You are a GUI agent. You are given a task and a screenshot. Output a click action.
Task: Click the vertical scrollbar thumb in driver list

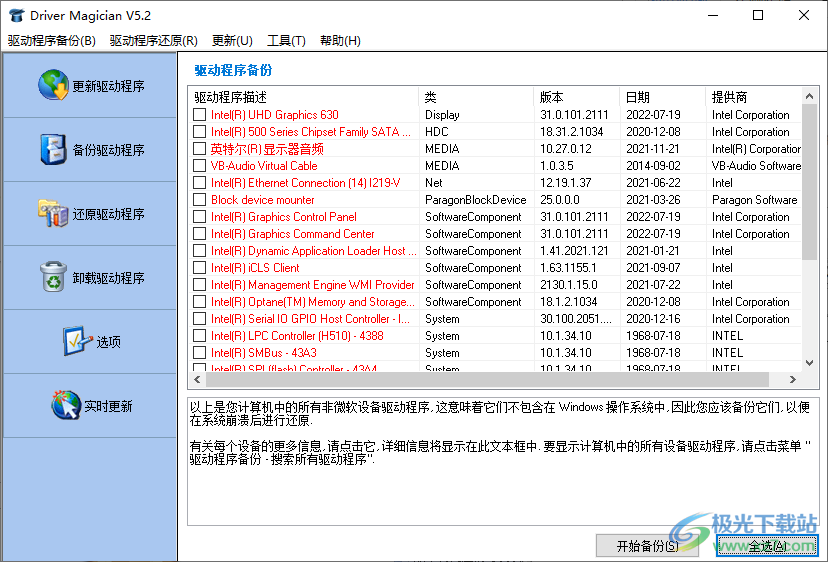click(x=809, y=182)
